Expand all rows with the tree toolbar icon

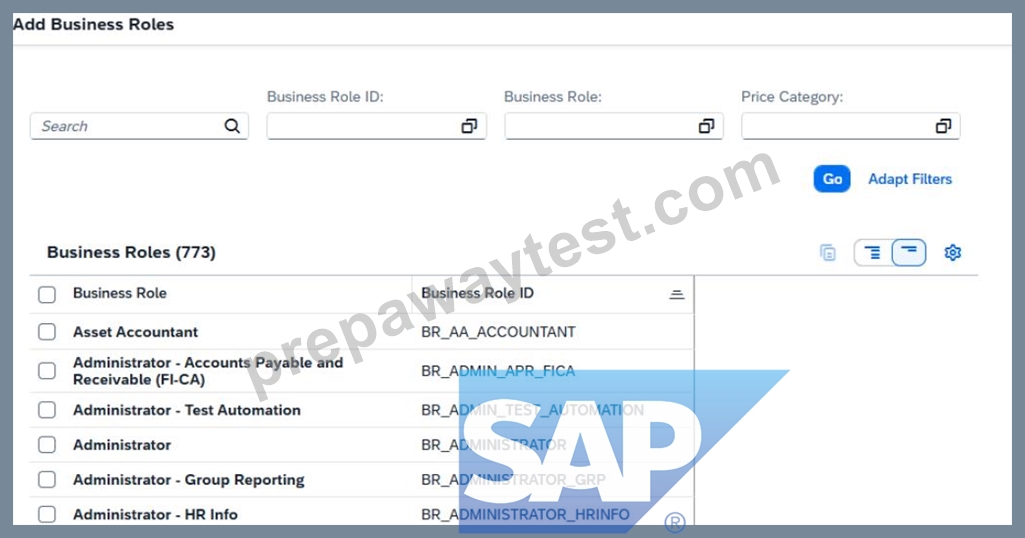pos(873,252)
